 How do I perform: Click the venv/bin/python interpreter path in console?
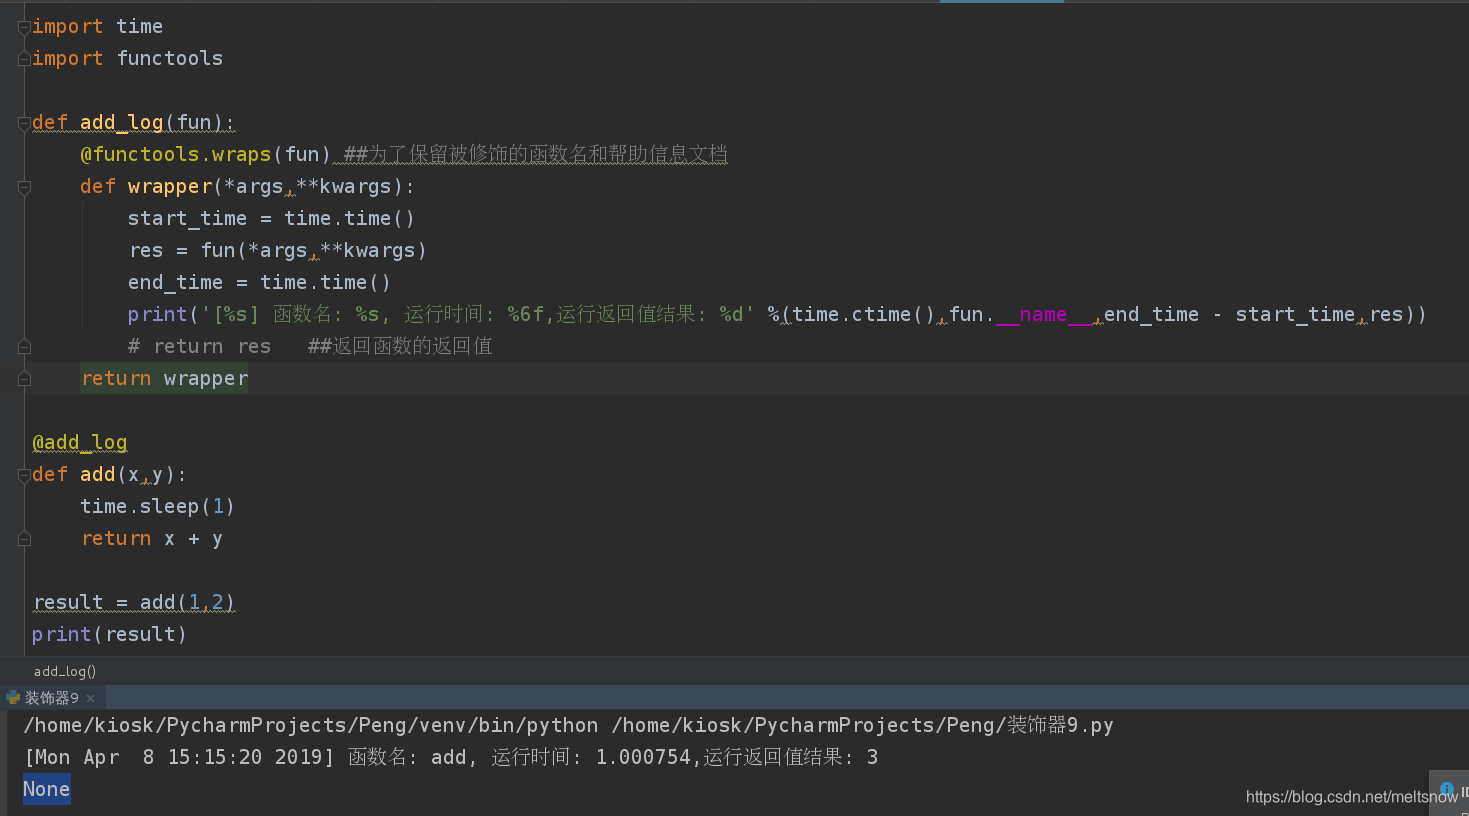tap(311, 725)
